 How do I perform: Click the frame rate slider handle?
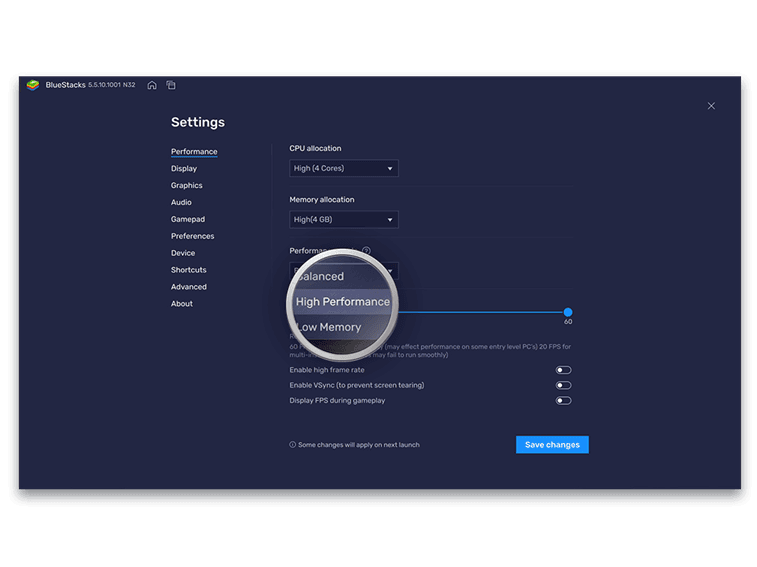pyautogui.click(x=568, y=312)
